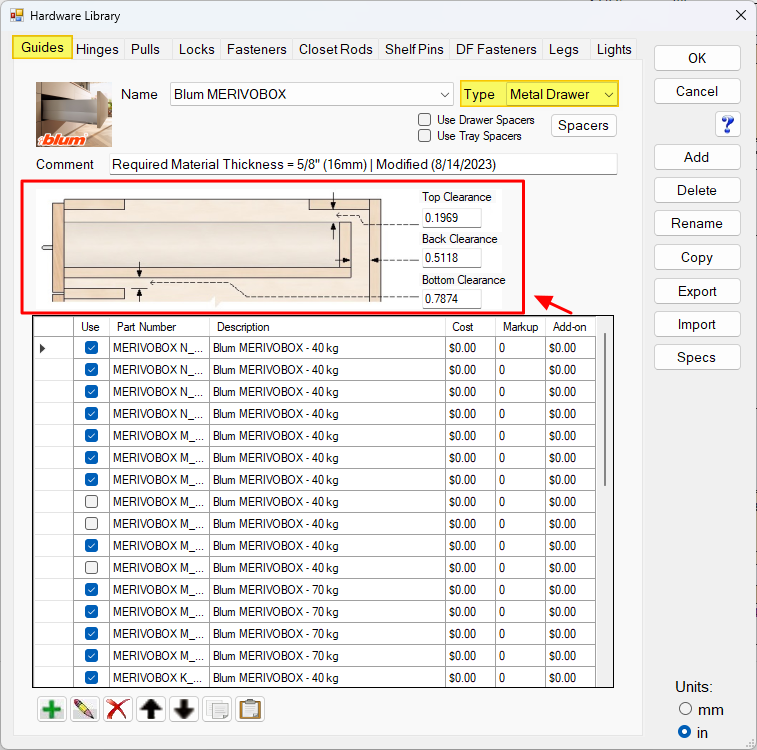Click the Spacers button

click(x=583, y=125)
